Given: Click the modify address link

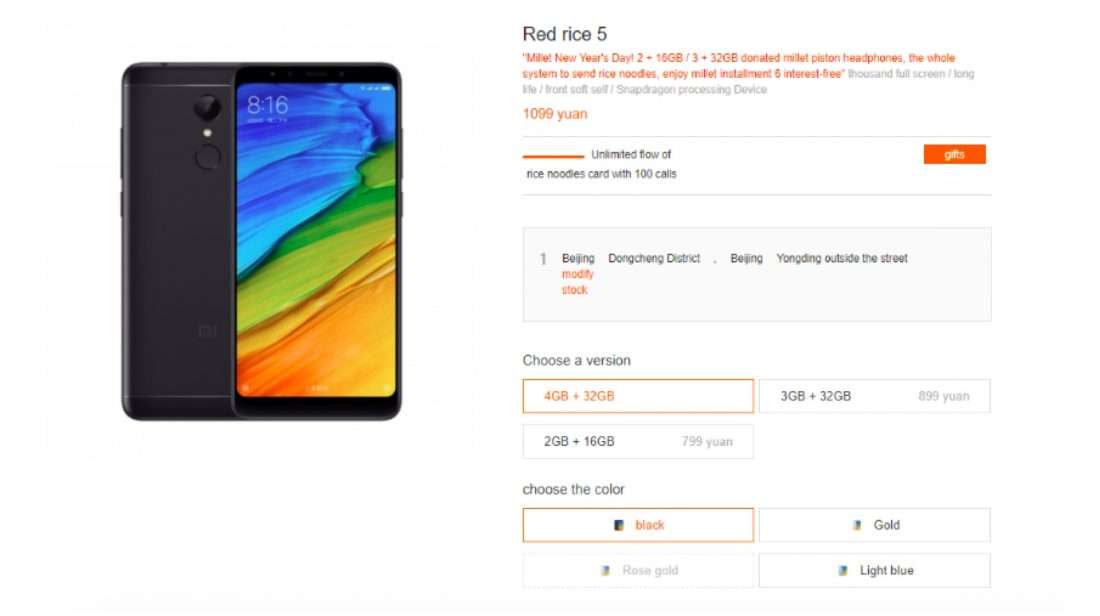Looking at the screenshot, I should (577, 274).
